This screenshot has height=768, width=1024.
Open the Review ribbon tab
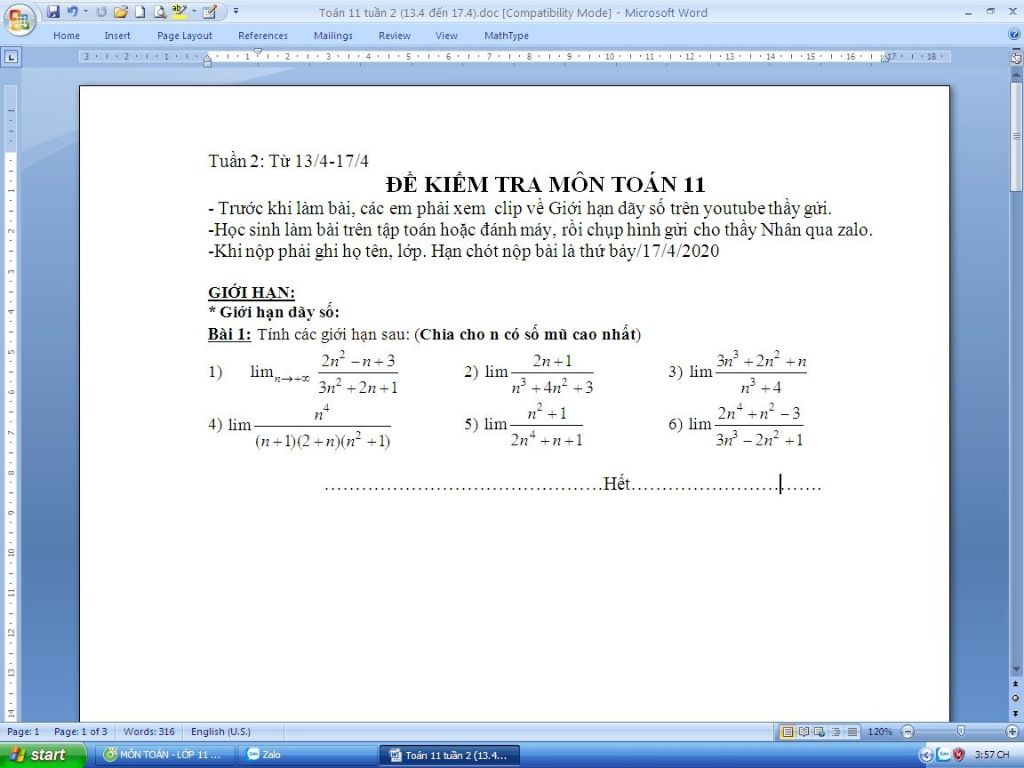point(394,36)
